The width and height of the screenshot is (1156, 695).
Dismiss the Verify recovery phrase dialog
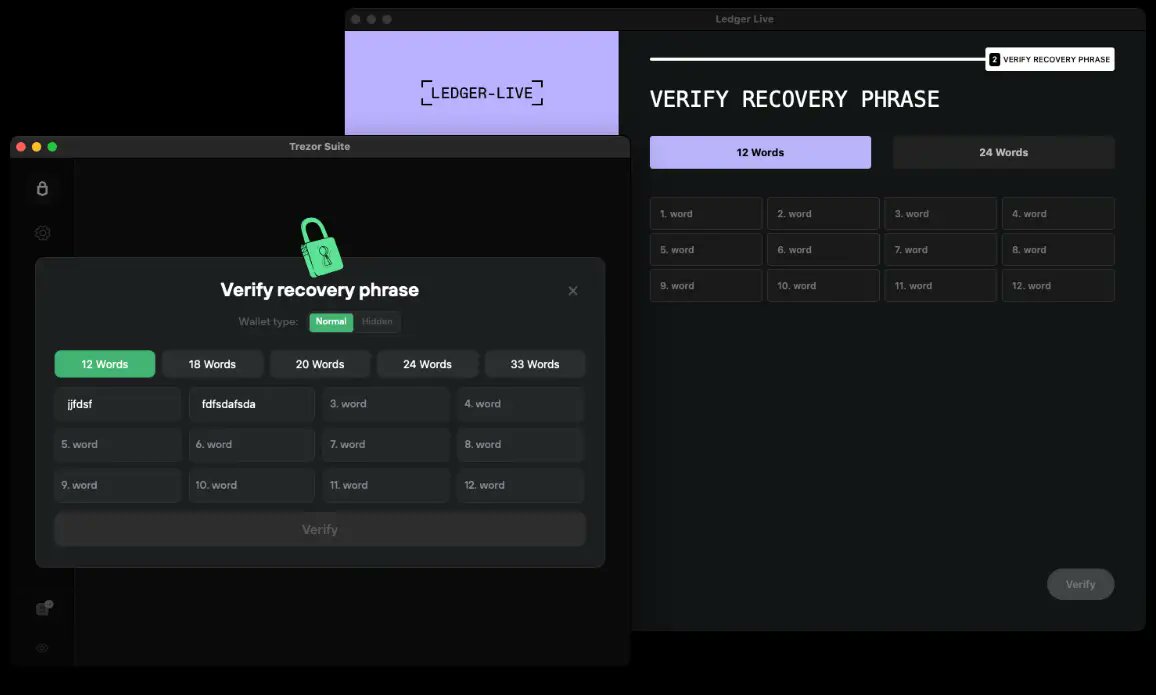[573, 291]
